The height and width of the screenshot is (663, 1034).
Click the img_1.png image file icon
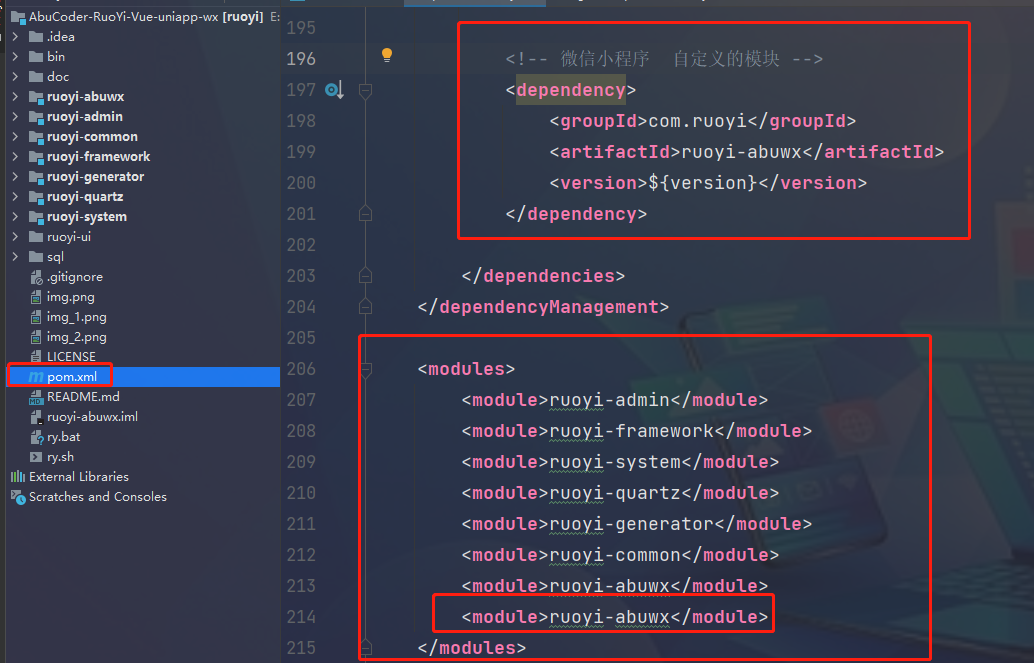click(x=36, y=317)
